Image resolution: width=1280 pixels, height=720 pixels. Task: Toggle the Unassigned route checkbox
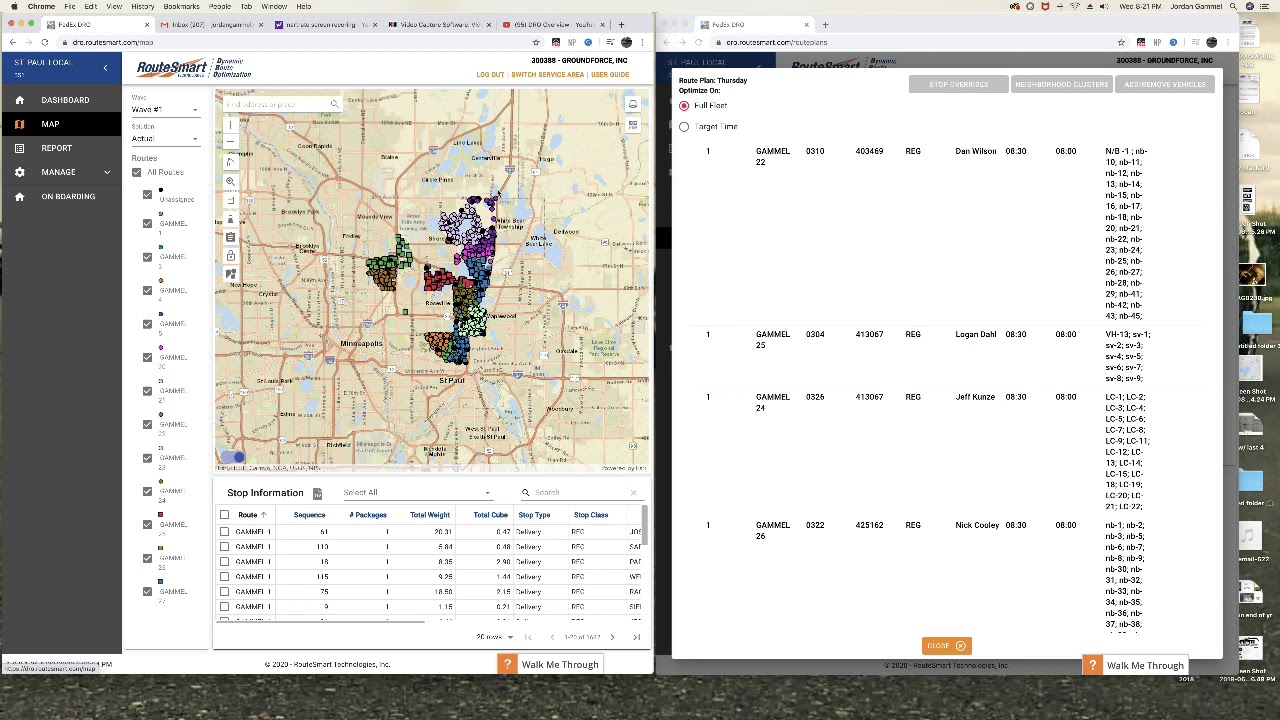point(147,195)
